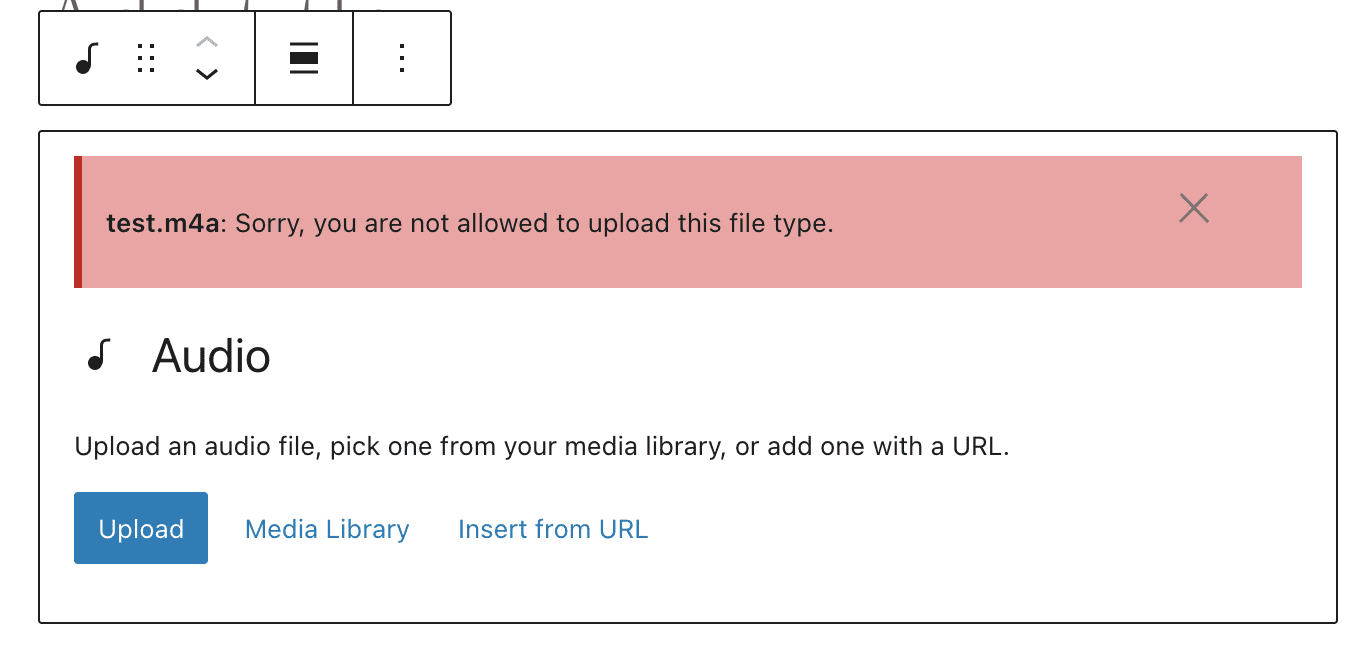Viewport: 1366px width, 652px height.
Task: Move the Audio block up
Action: (206, 42)
